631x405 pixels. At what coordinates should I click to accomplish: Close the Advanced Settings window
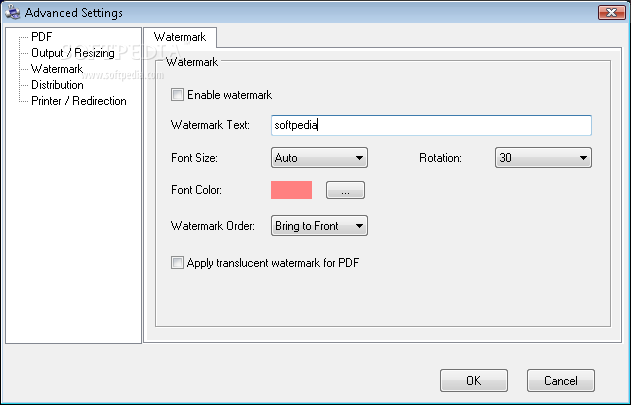(x=611, y=12)
